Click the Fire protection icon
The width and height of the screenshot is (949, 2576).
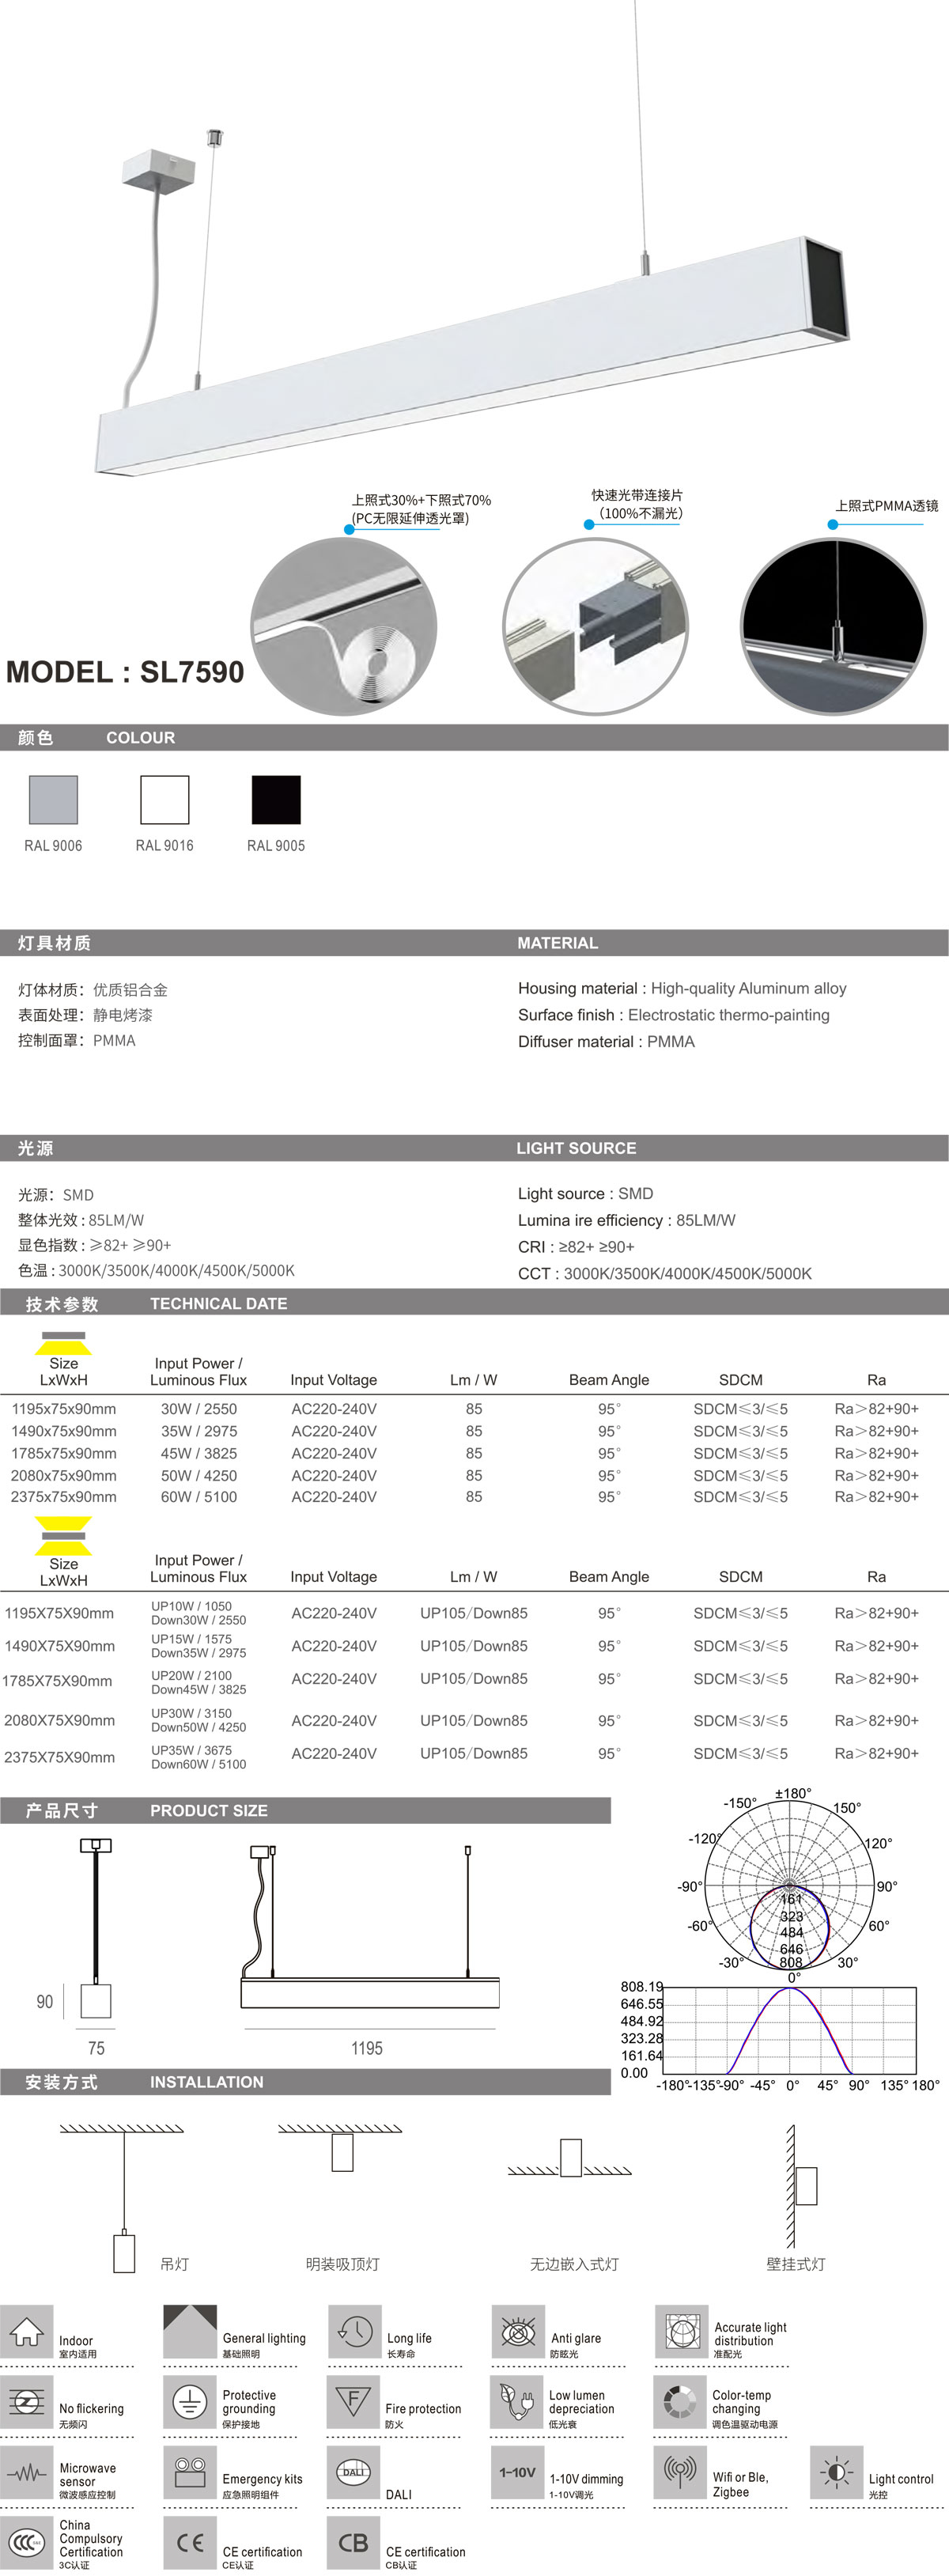click(354, 2403)
